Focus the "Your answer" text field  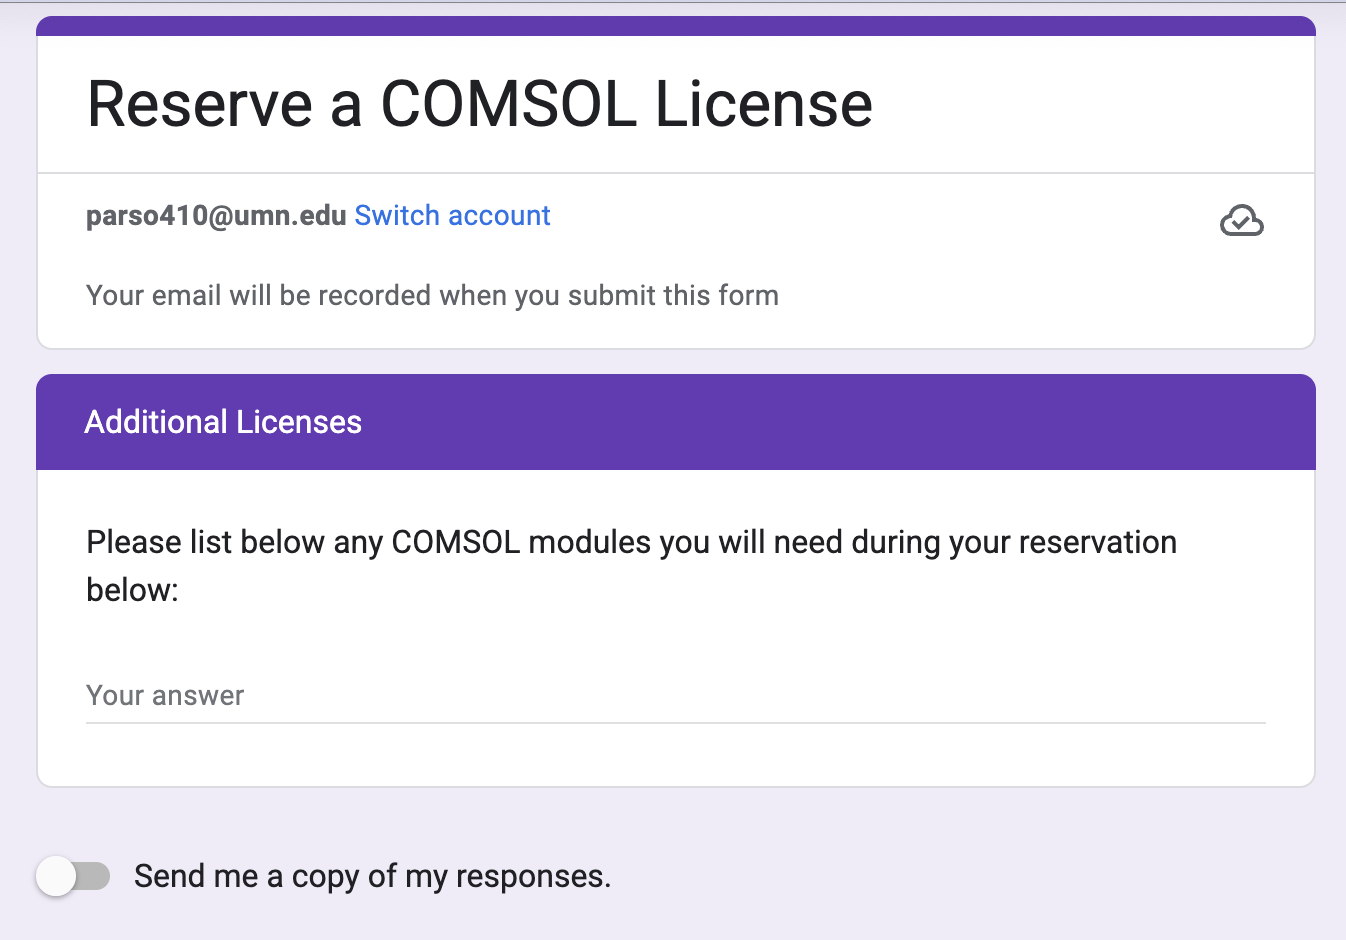tap(675, 696)
